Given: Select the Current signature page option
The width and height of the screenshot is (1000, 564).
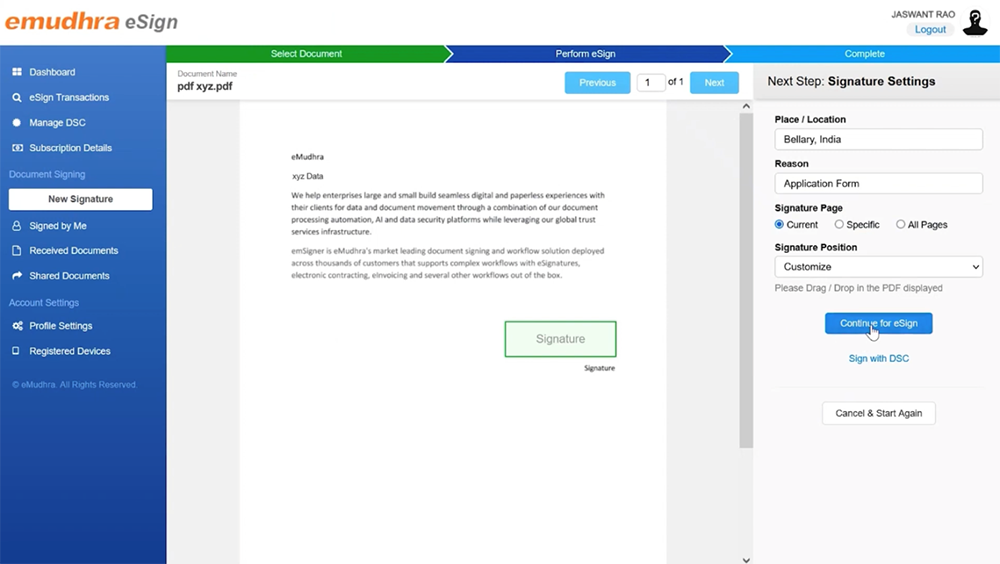Looking at the screenshot, I should tap(780, 225).
